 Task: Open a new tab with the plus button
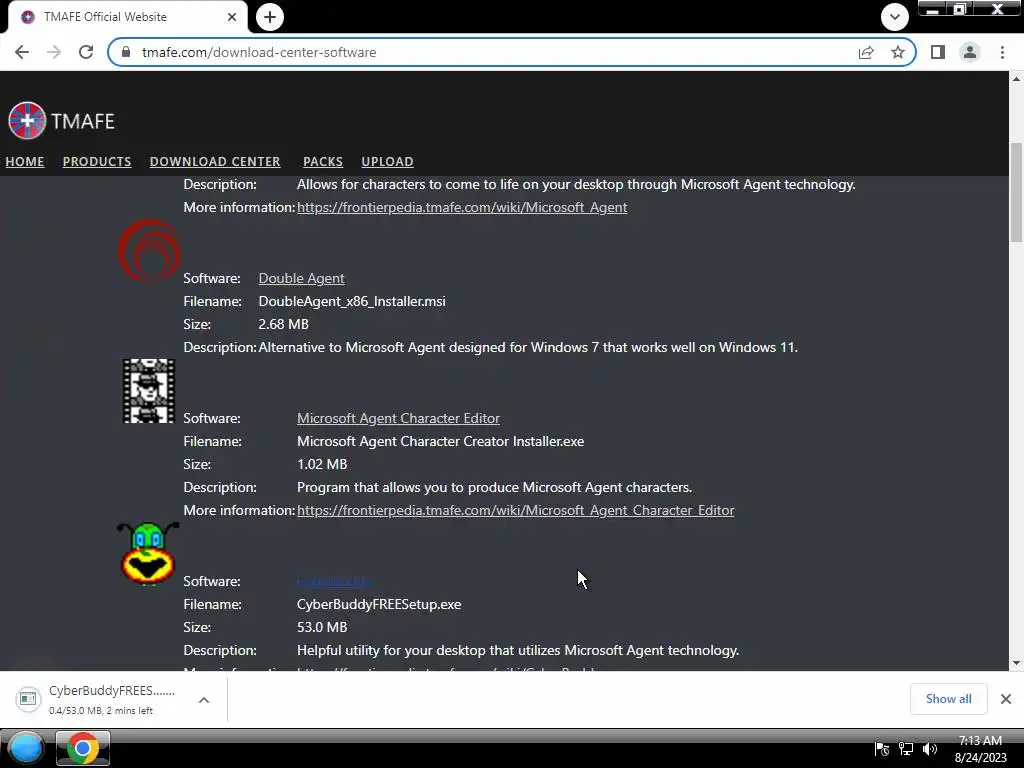[270, 17]
